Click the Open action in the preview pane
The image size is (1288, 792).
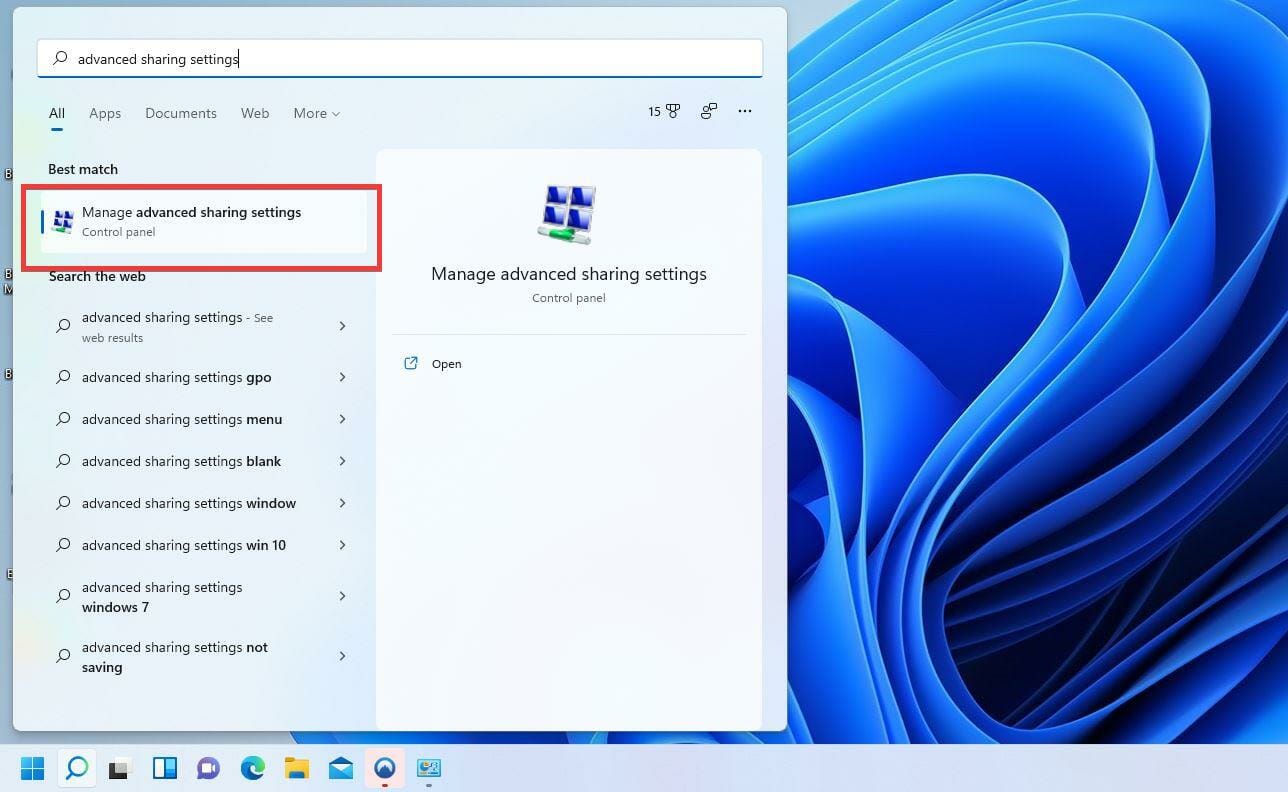tap(446, 364)
